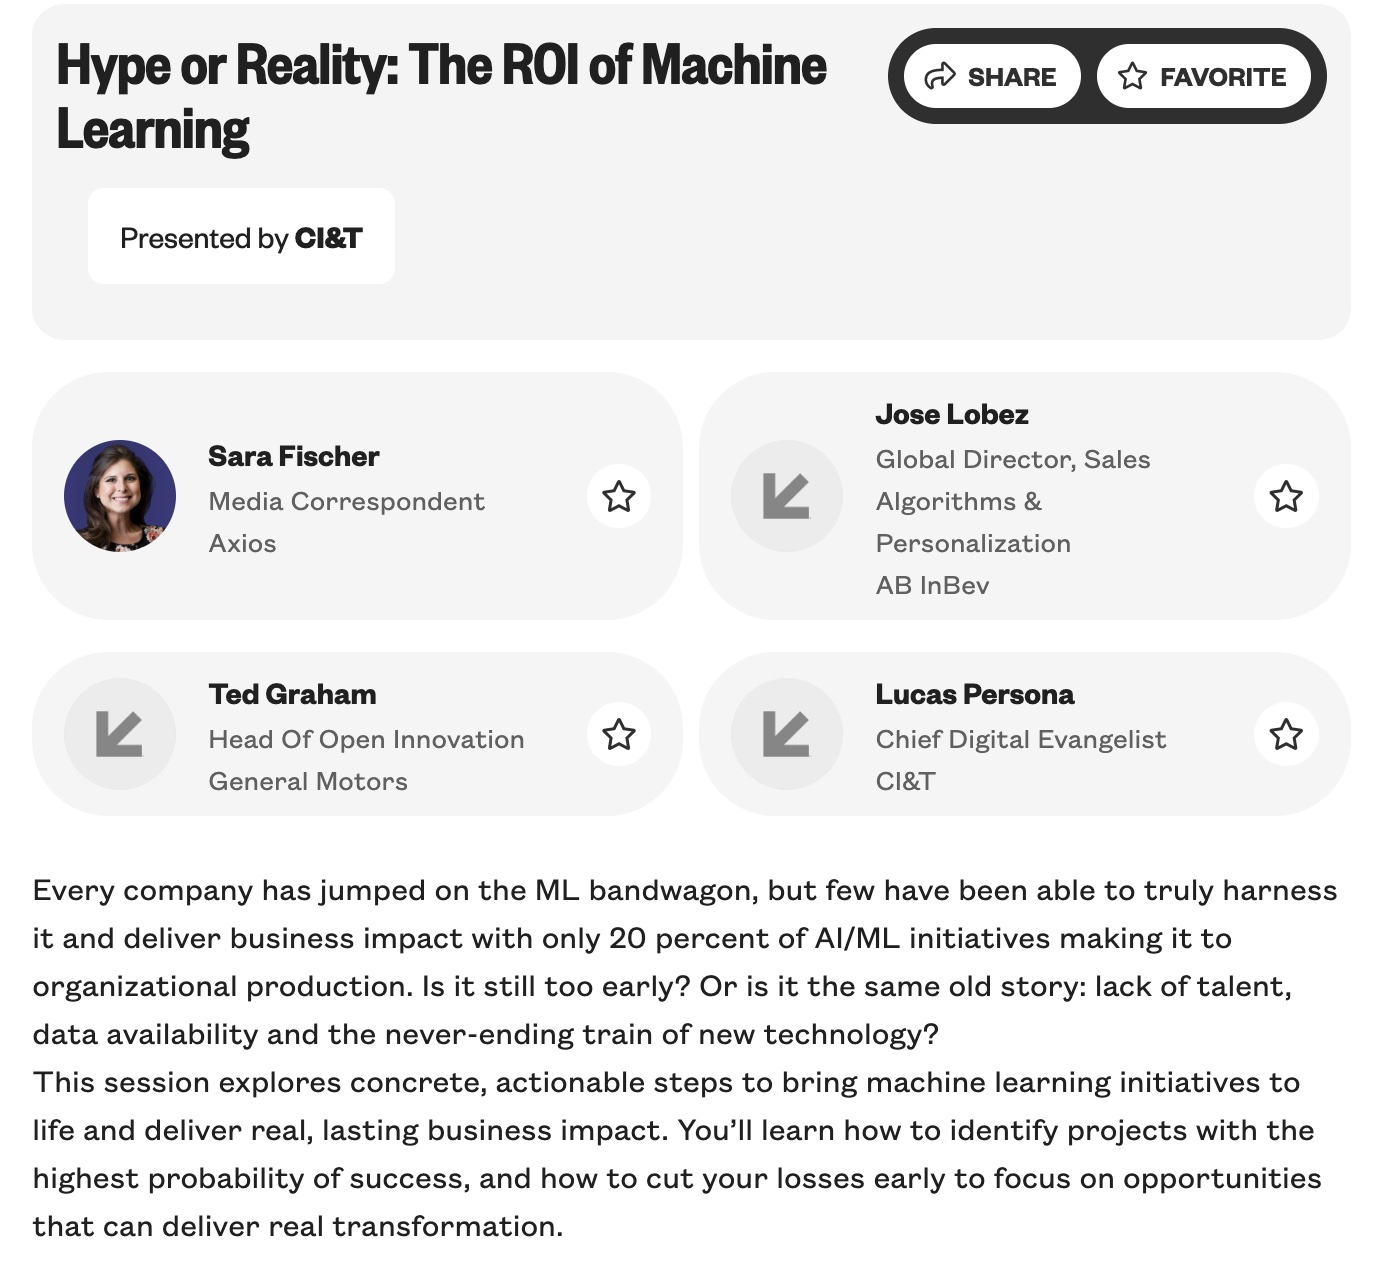Image resolution: width=1374 pixels, height=1272 pixels.
Task: Open the Jose Lobez speaker name
Action: (952, 414)
